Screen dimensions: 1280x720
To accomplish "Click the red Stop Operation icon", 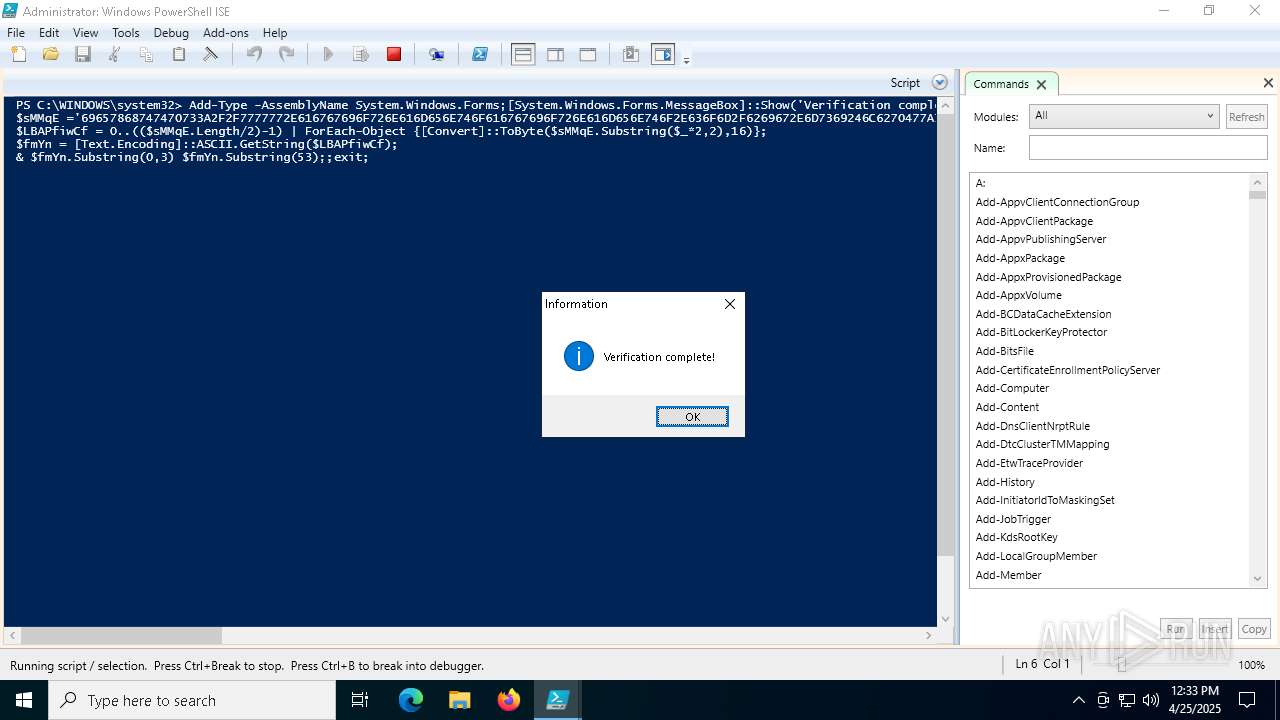I will tap(394, 55).
